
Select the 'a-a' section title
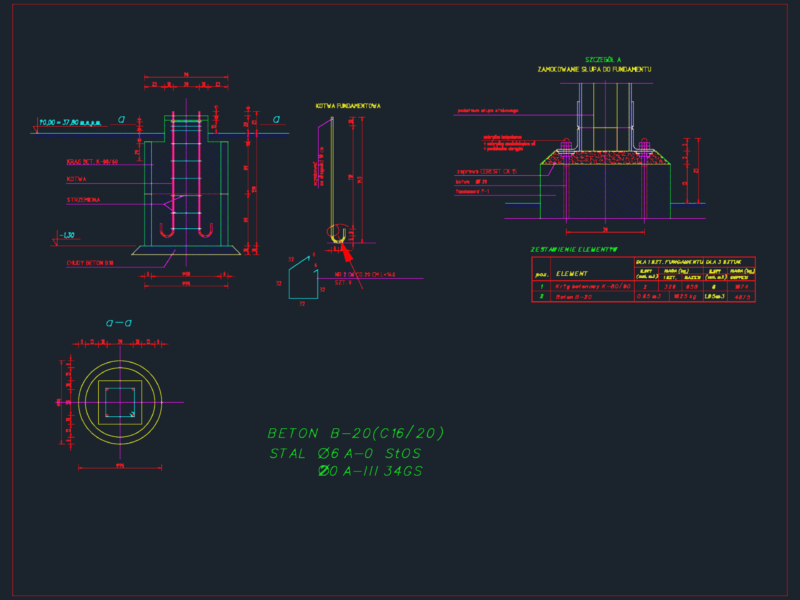pyautogui.click(x=119, y=323)
